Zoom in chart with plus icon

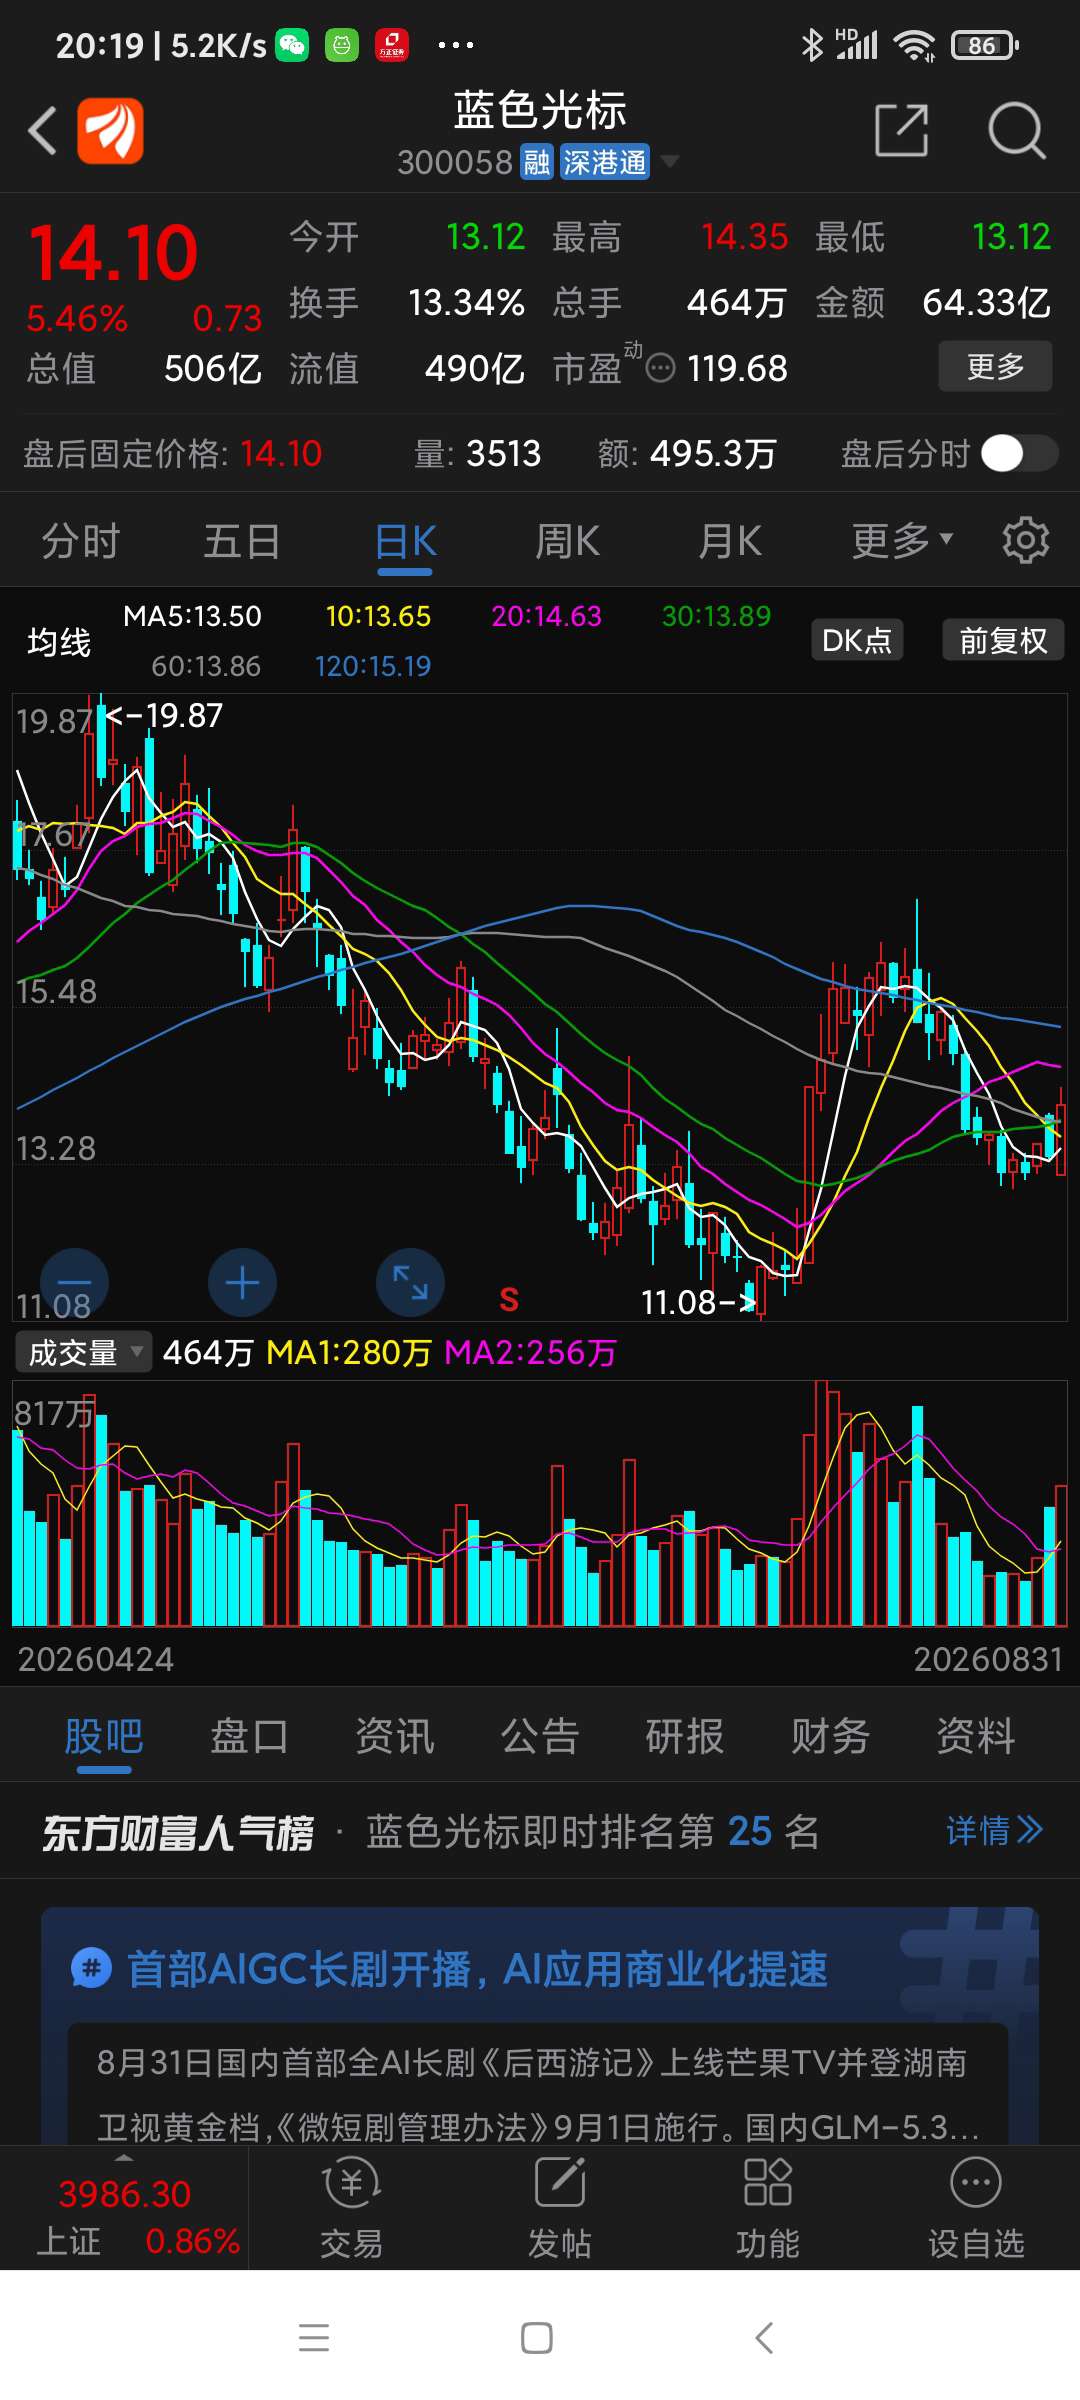coord(242,1282)
